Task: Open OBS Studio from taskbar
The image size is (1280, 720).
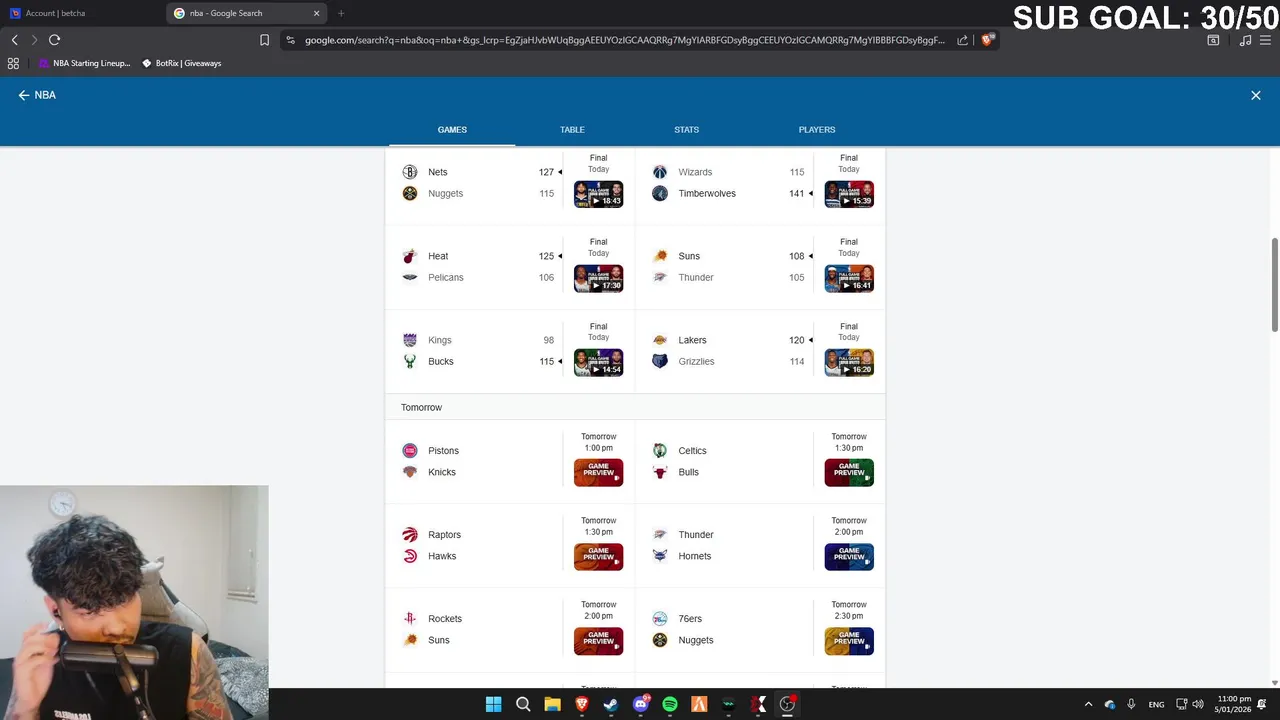Action: (x=787, y=704)
